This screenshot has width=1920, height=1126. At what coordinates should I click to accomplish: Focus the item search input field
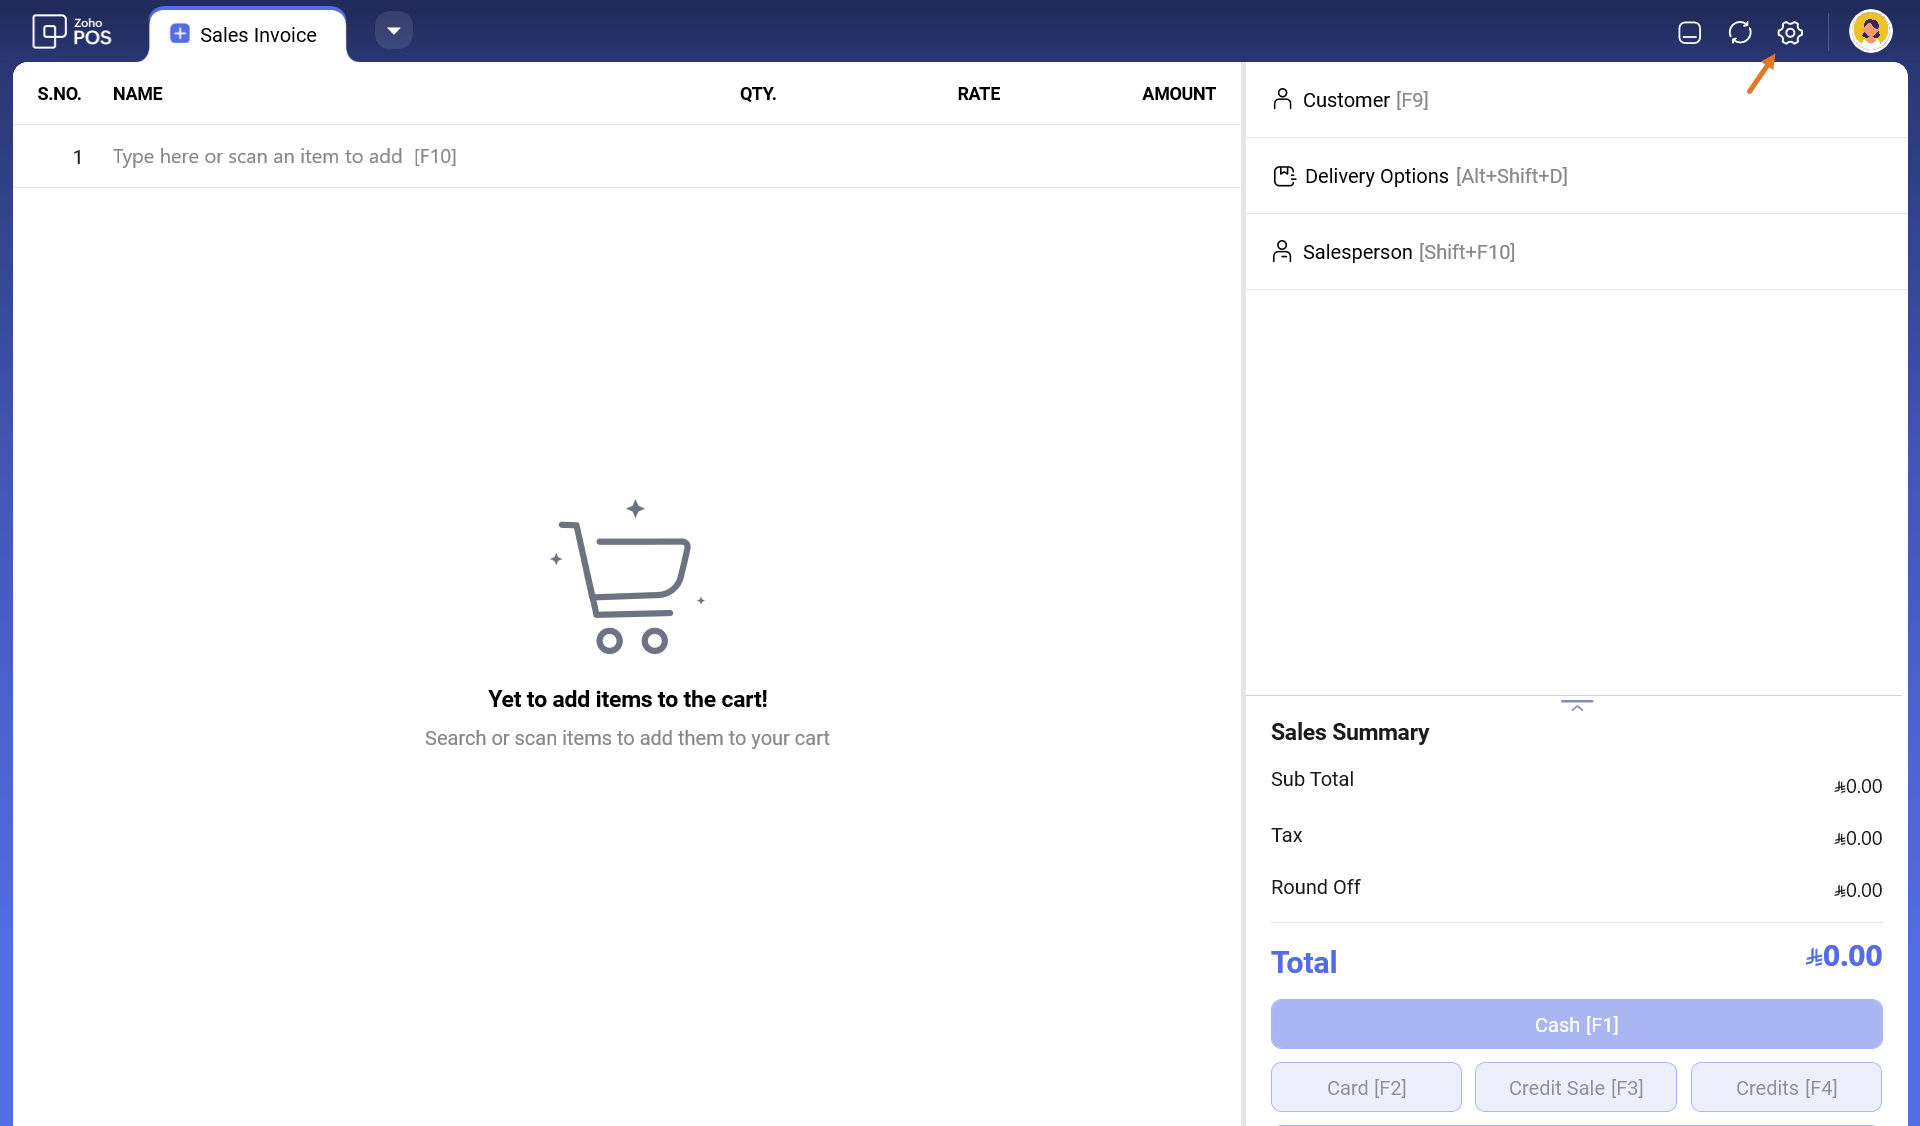400,157
